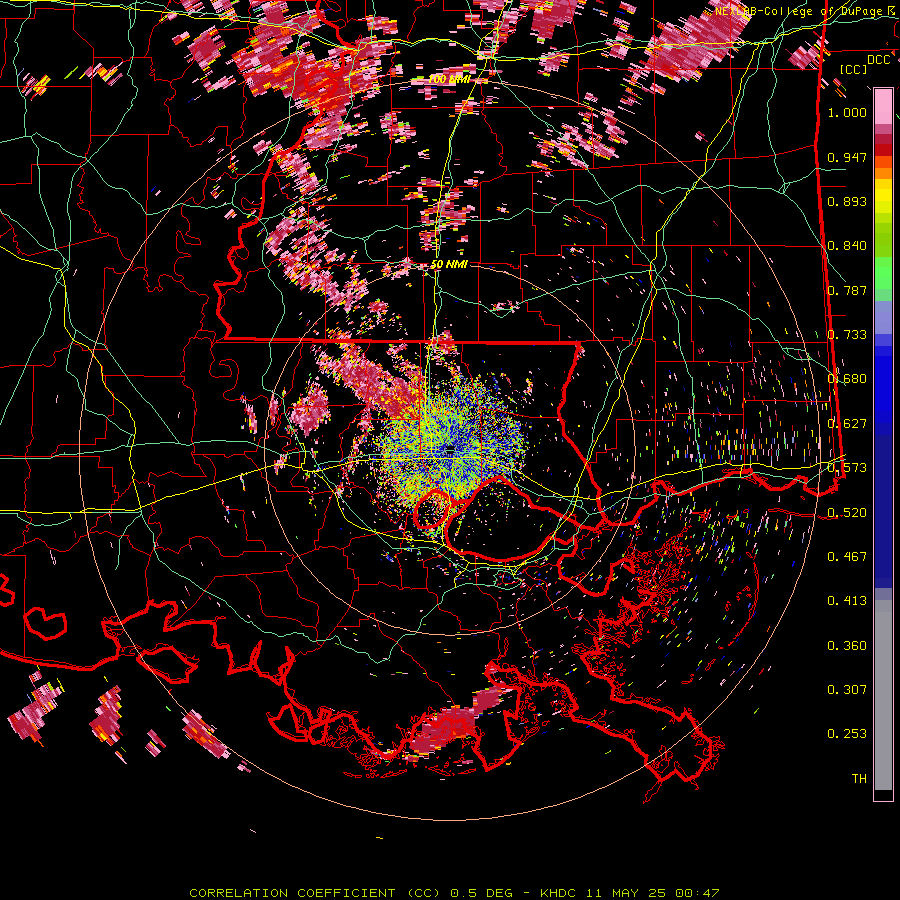900x900 pixels.
Task: Select the 0.680 color scale label
Action: pyautogui.click(x=847, y=379)
